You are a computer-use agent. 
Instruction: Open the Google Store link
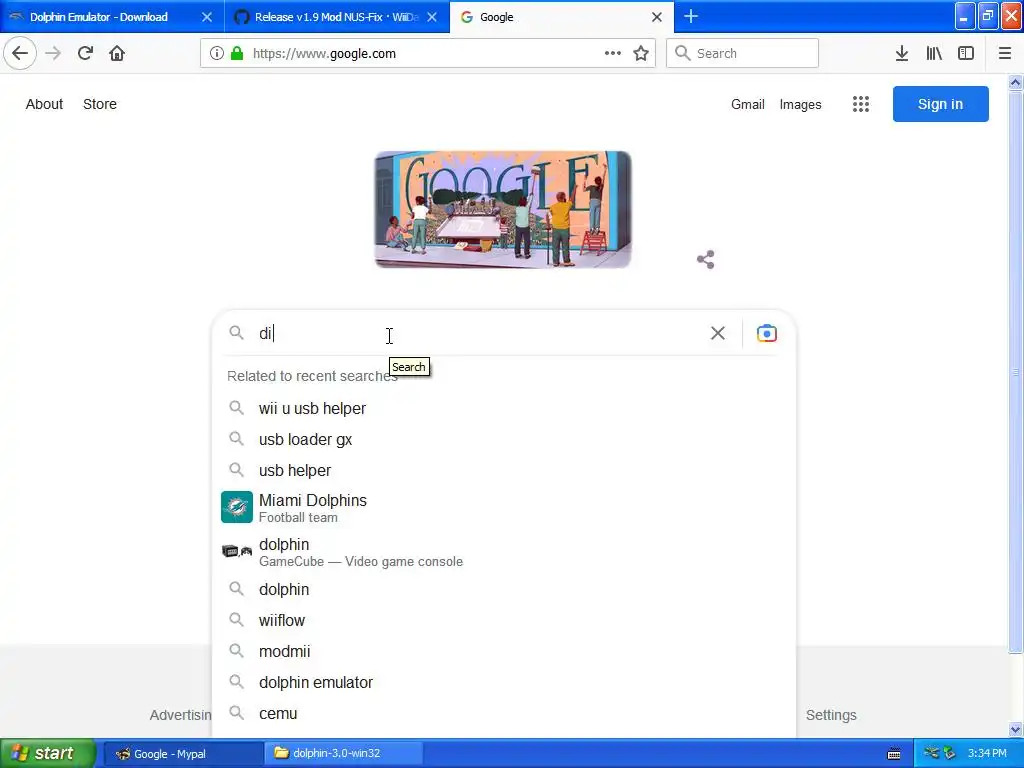100,104
